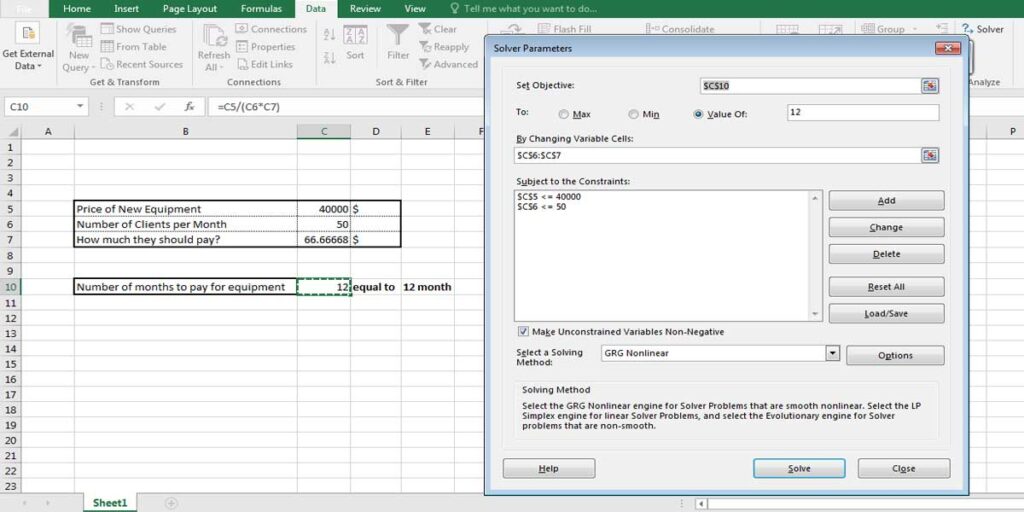Click the Solve button
1024x512 pixels.
(799, 468)
